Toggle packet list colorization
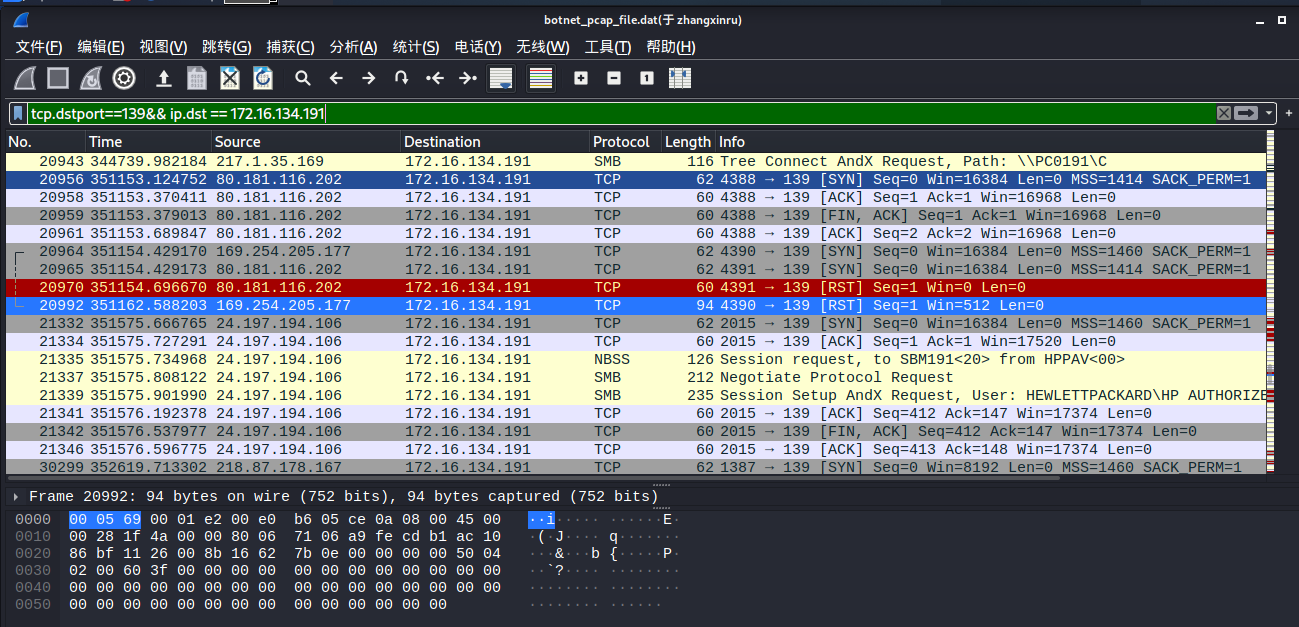Viewport: 1299px width, 627px height. click(541, 78)
